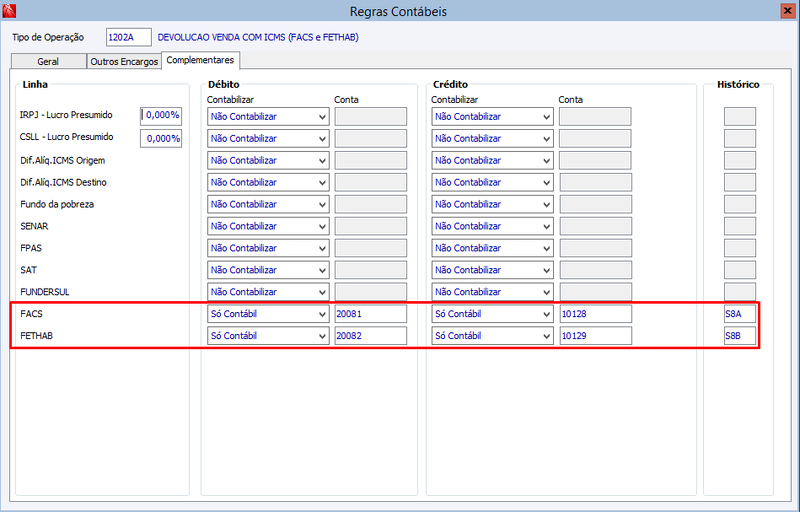Click FETHAB Débito Conta field 20082

(x=371, y=336)
